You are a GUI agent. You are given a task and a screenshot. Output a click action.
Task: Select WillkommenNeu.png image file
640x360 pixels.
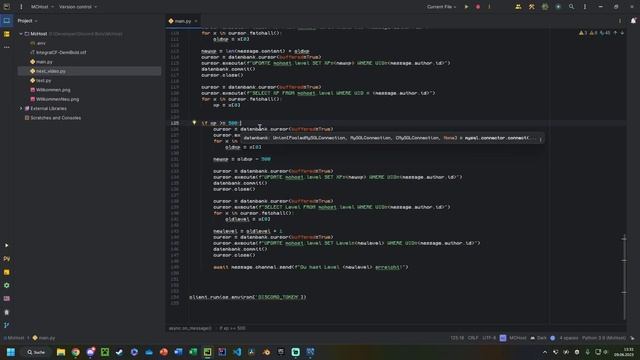(x=55, y=99)
